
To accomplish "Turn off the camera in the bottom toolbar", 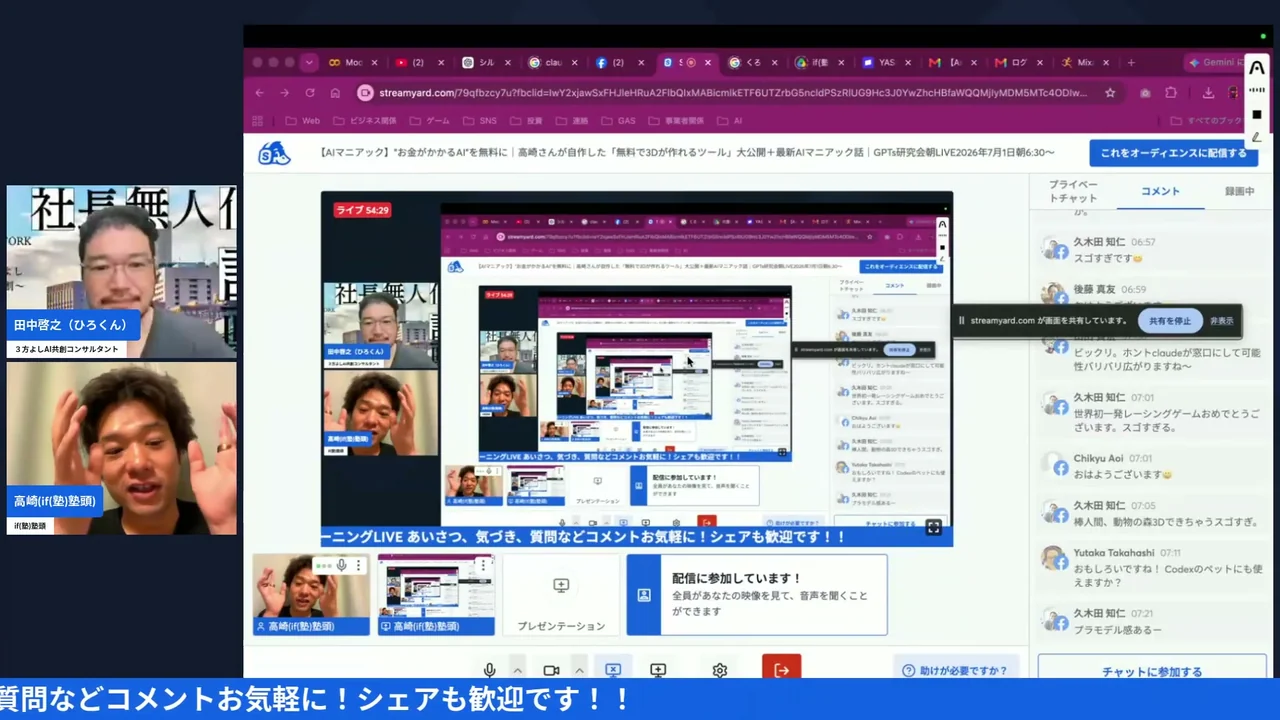I will point(551,670).
